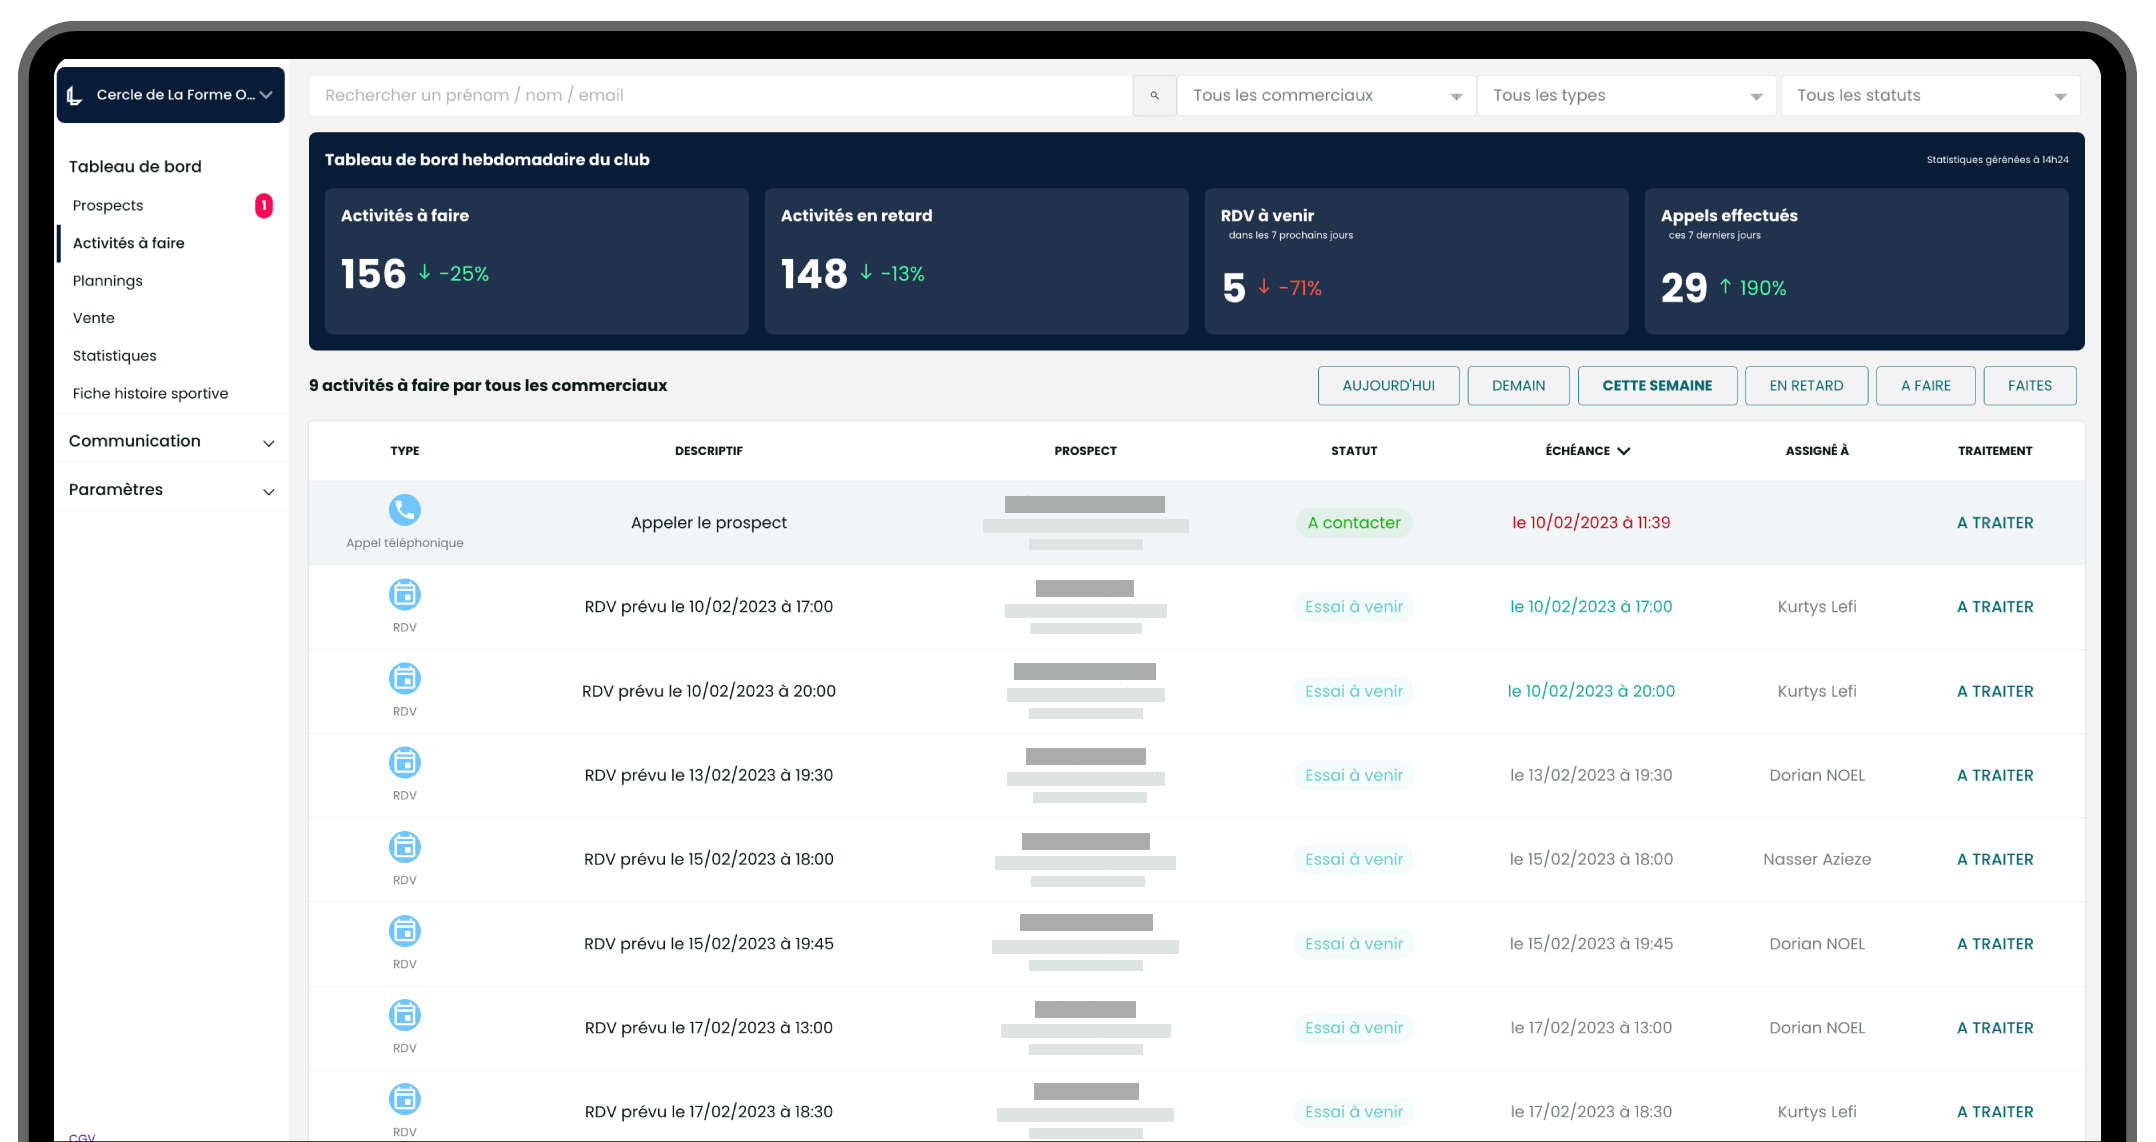2156x1142 pixels.
Task: Click the overdue date le 10/02/2023 à 11:39
Action: click(1591, 523)
